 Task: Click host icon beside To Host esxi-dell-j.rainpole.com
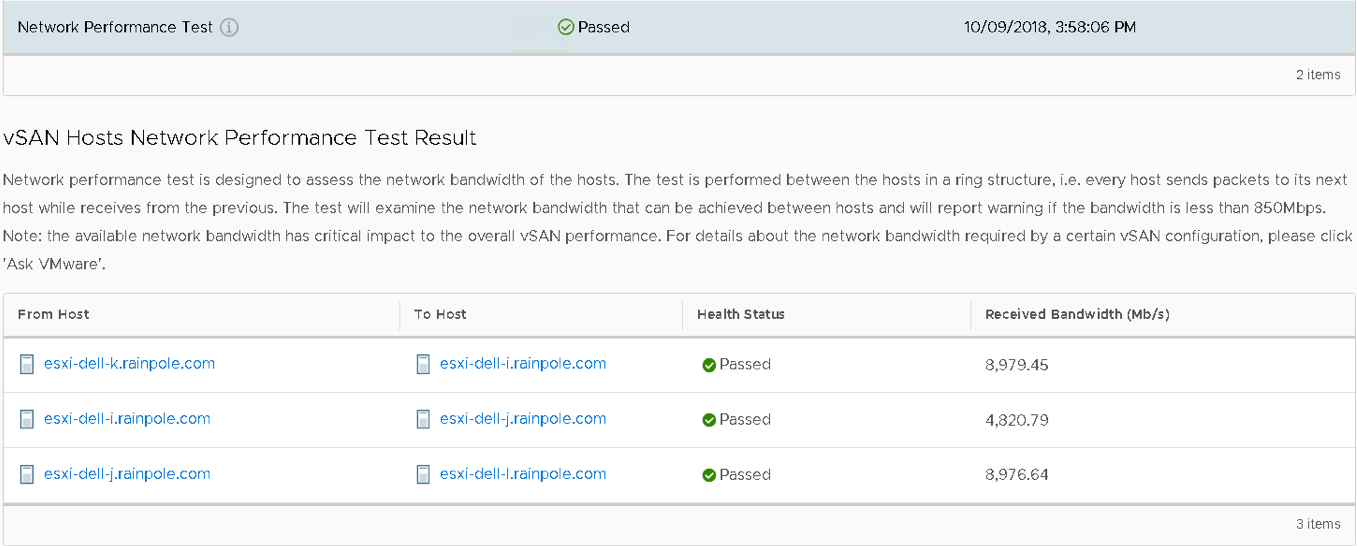click(423, 419)
